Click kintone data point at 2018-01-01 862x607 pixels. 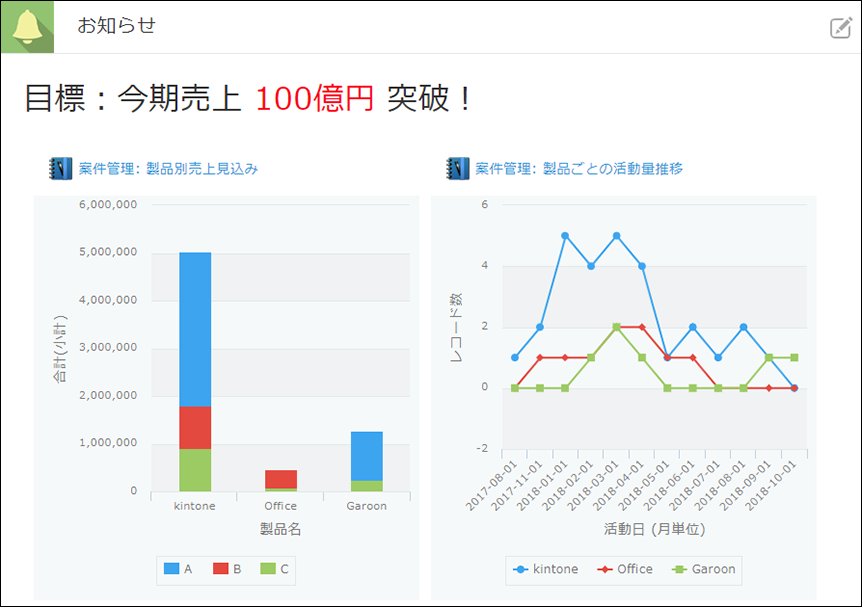point(565,236)
